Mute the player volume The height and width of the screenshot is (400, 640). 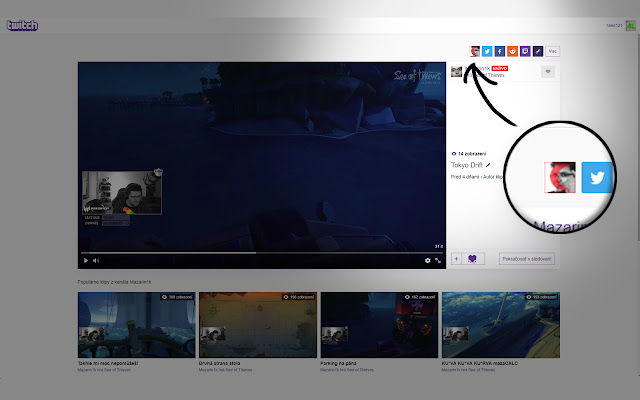coord(96,260)
